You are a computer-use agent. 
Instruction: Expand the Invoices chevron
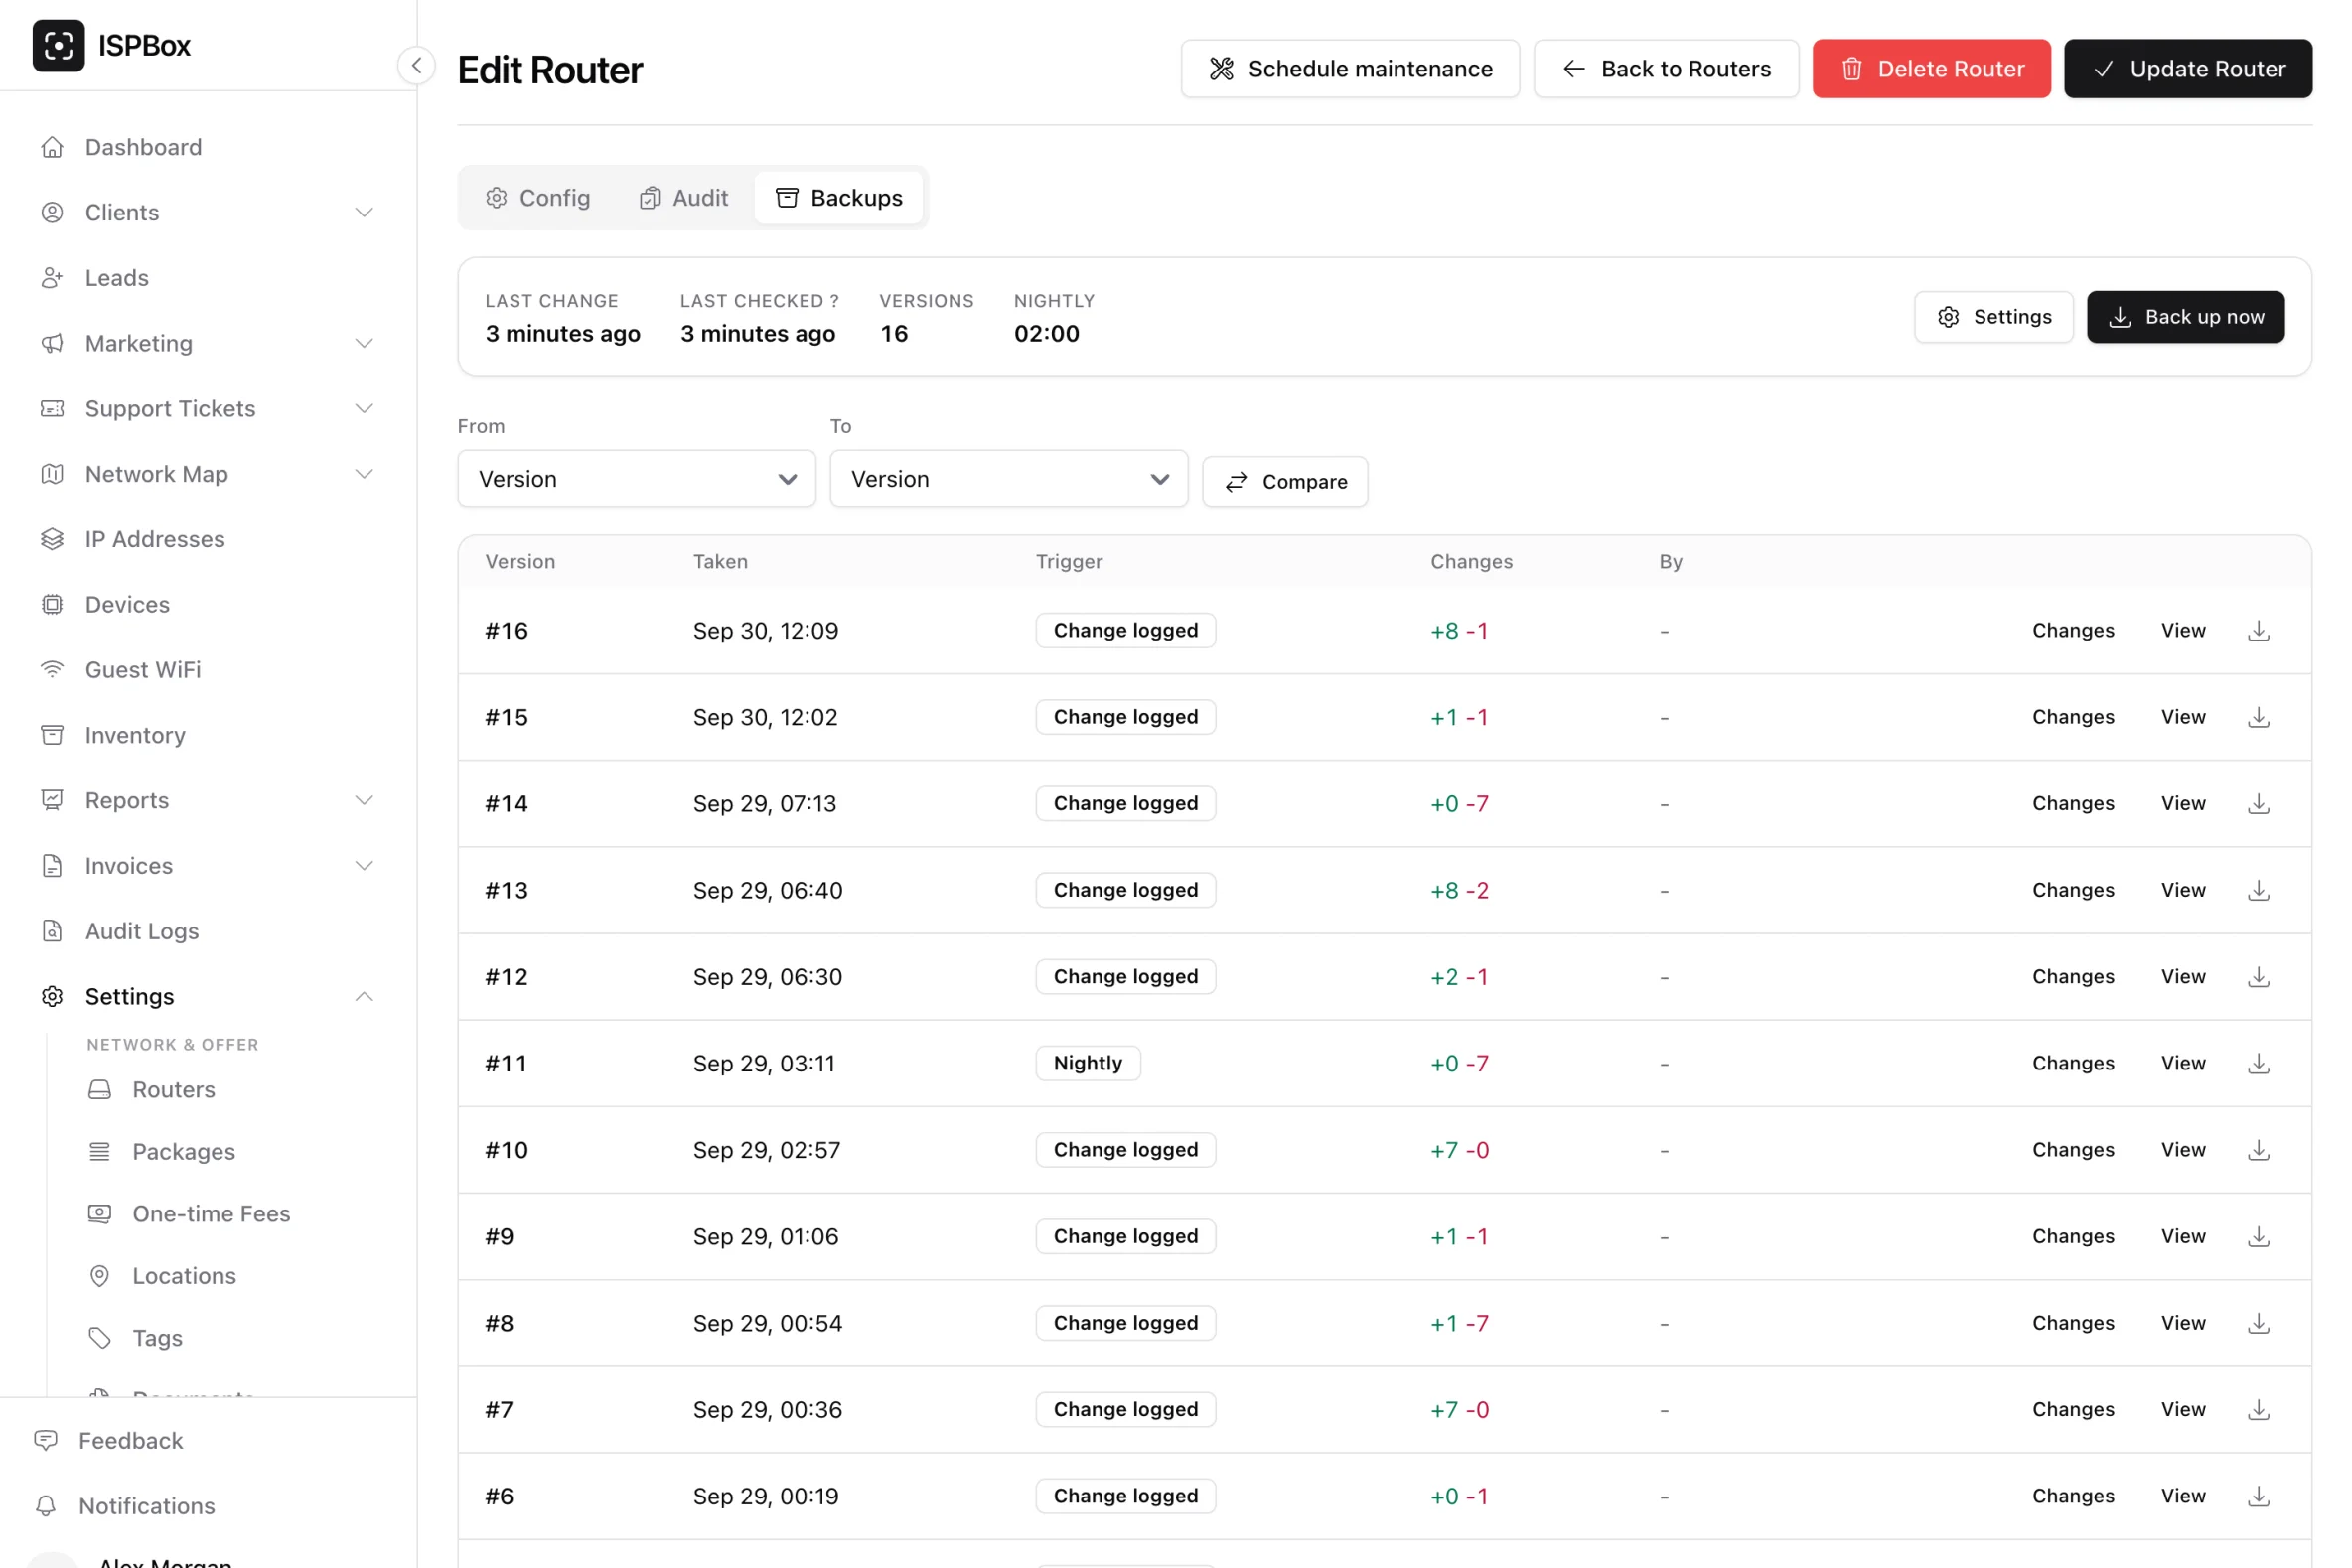(364, 866)
